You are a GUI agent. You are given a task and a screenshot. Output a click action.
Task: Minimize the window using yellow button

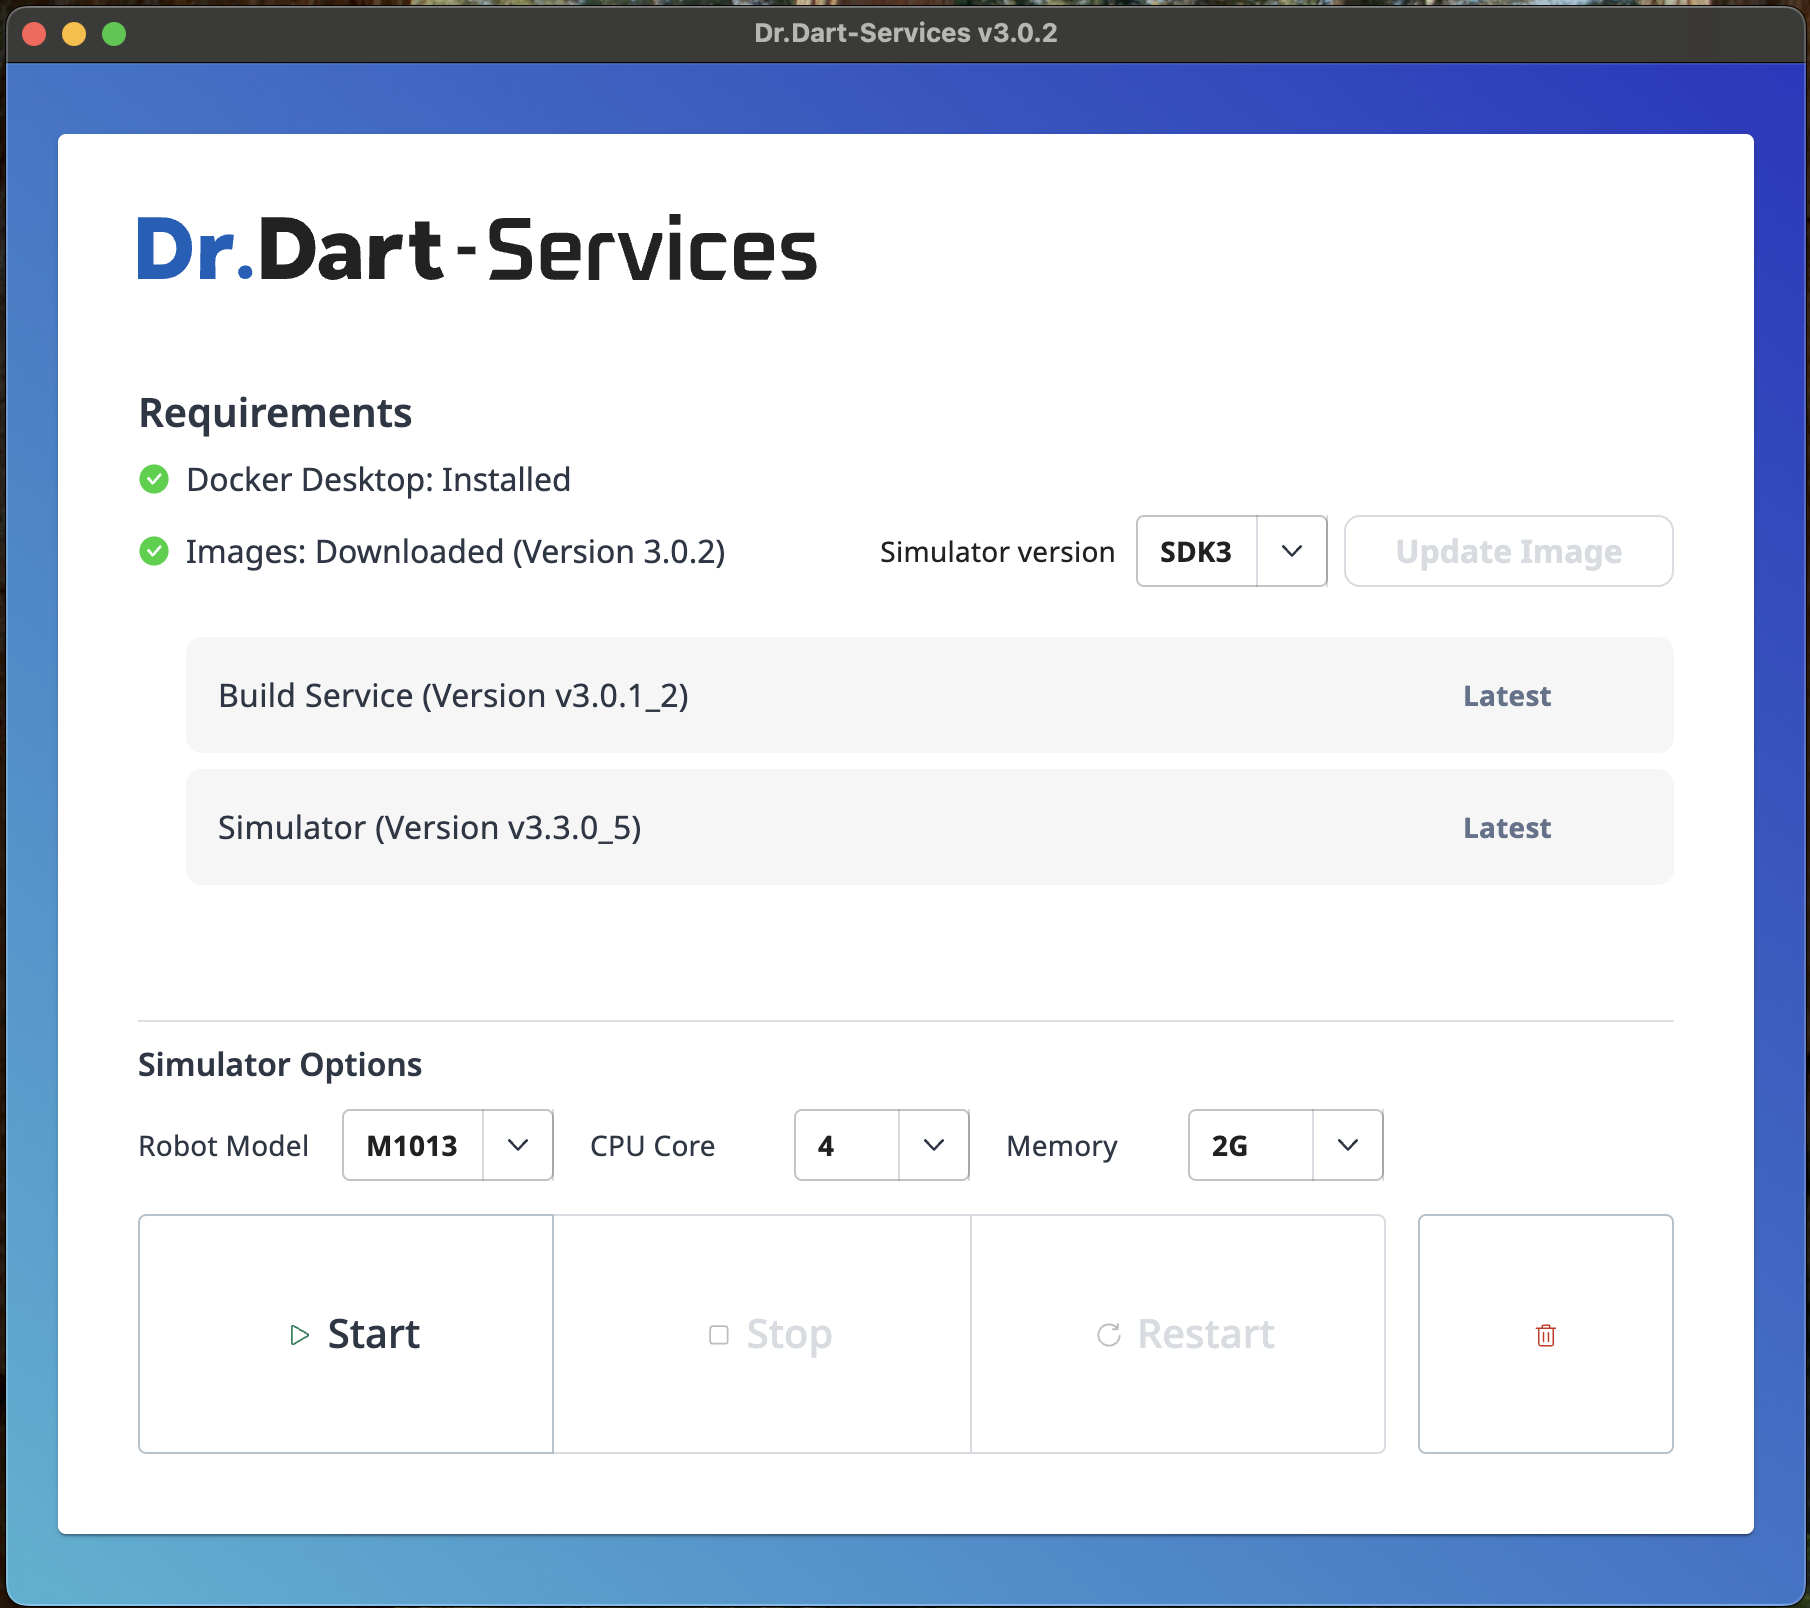coord(74,34)
